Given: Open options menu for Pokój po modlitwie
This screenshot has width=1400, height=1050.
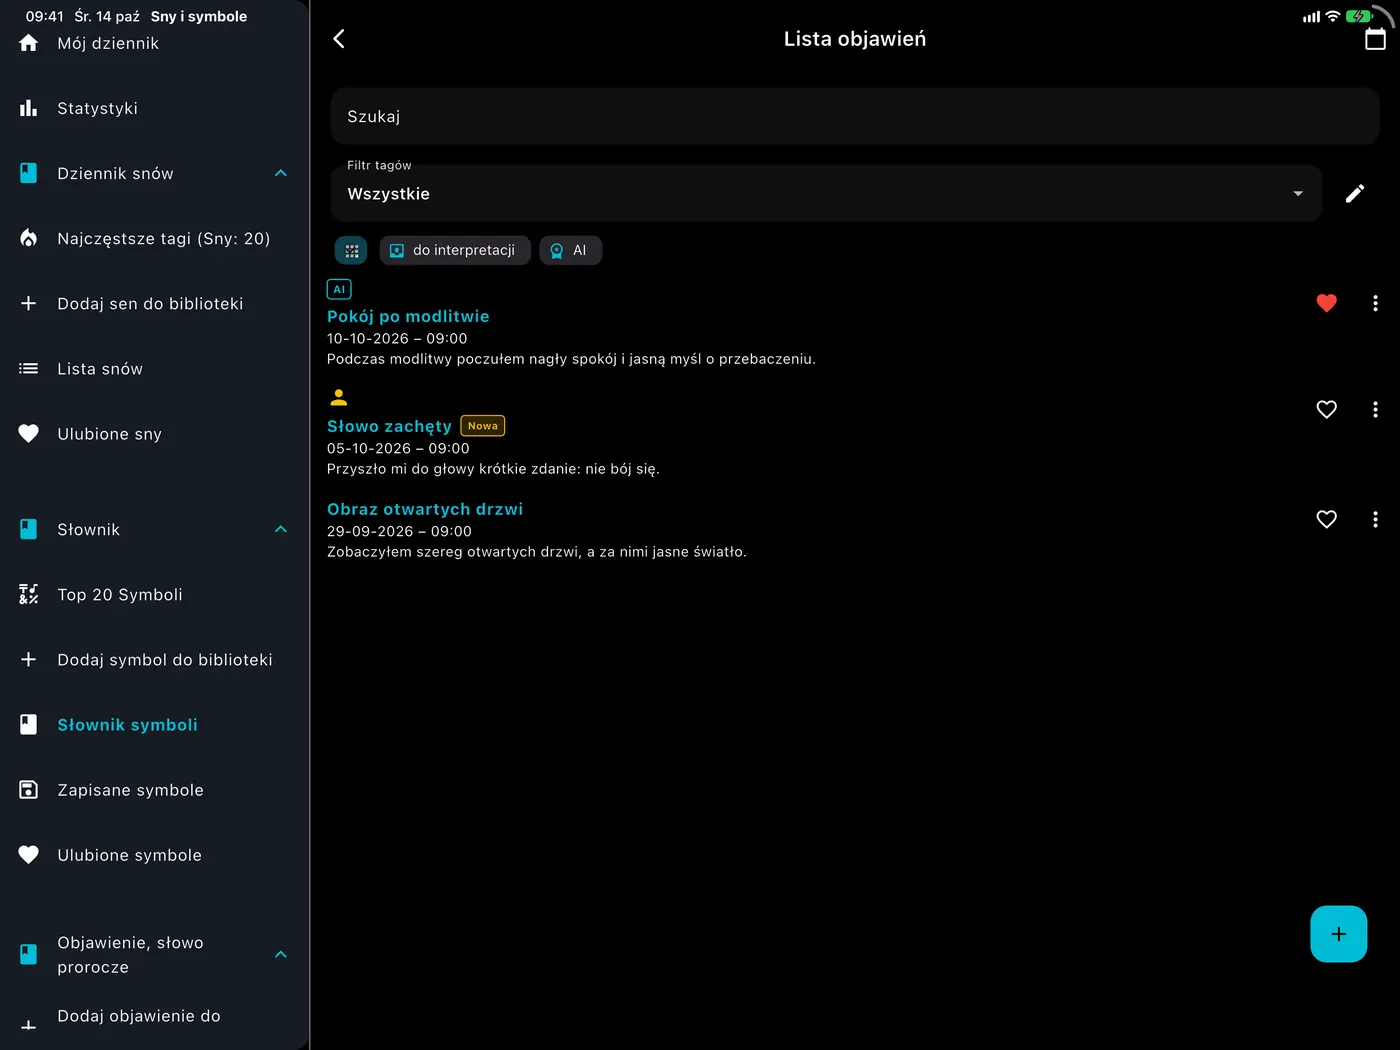Looking at the screenshot, I should point(1375,303).
